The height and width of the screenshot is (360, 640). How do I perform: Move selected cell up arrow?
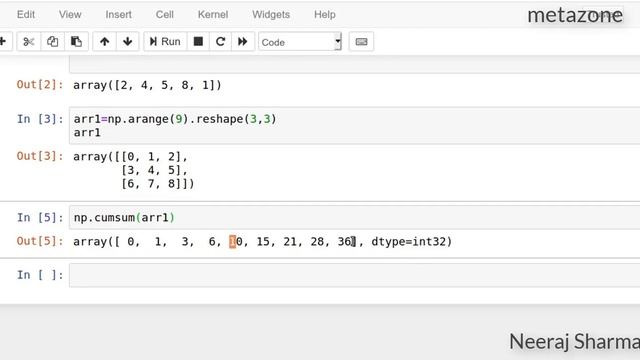(x=104, y=42)
